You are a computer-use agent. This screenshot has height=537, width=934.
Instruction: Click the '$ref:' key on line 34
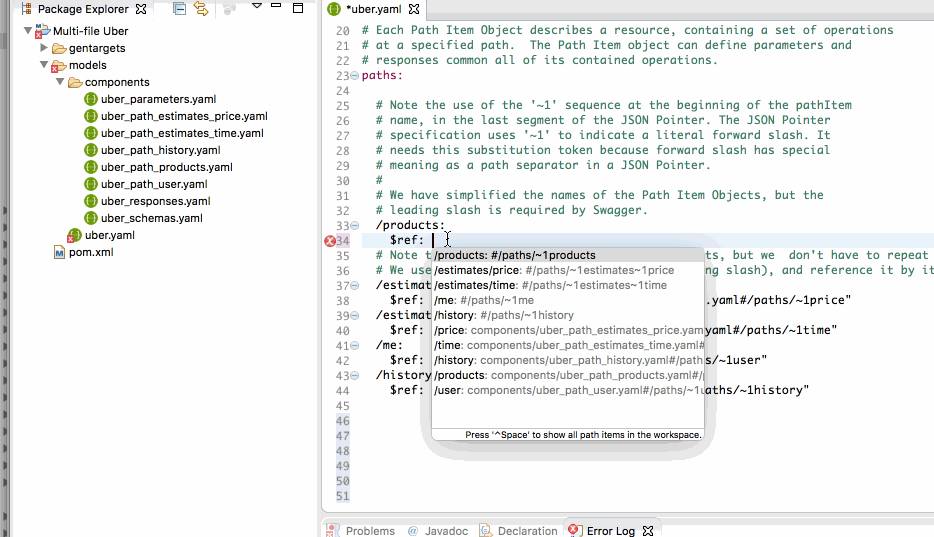(407, 240)
